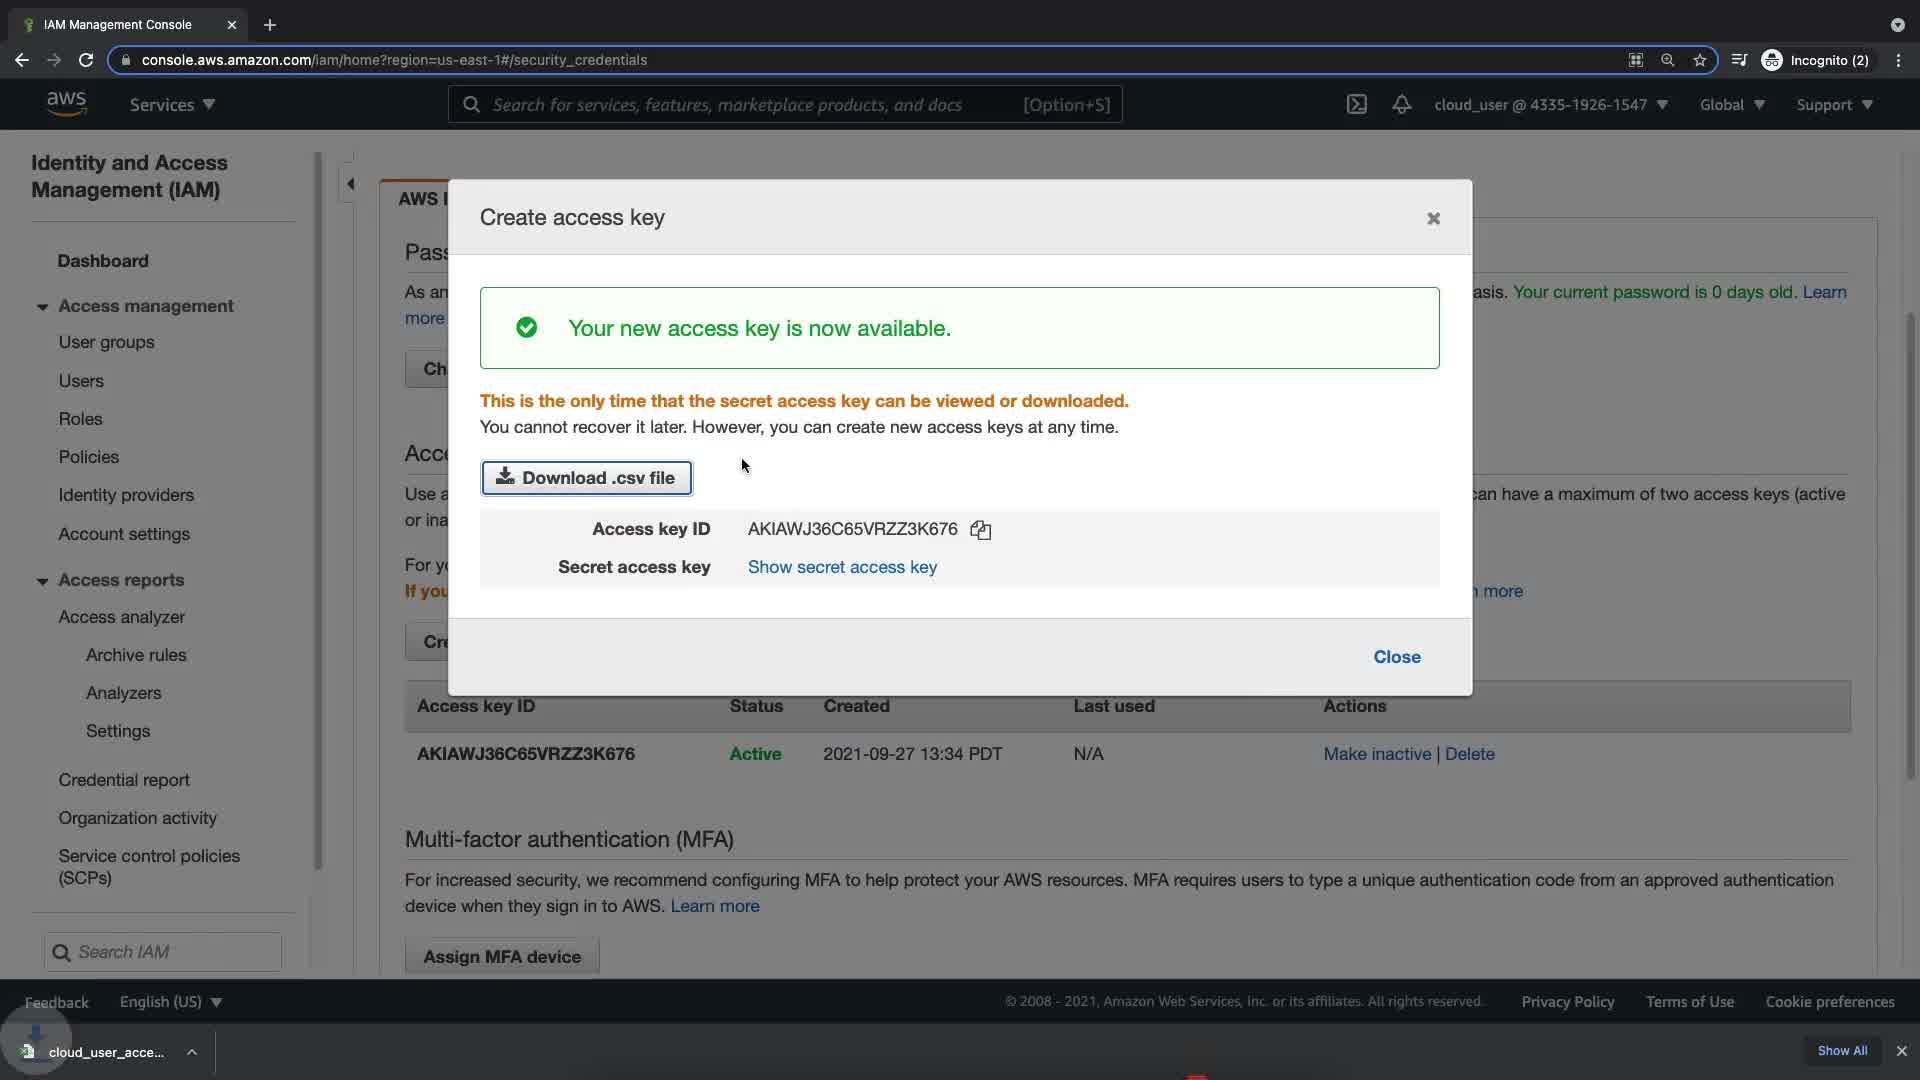Collapse the IAM sidebar arrow
This screenshot has width=1920, height=1080.
pyautogui.click(x=350, y=184)
